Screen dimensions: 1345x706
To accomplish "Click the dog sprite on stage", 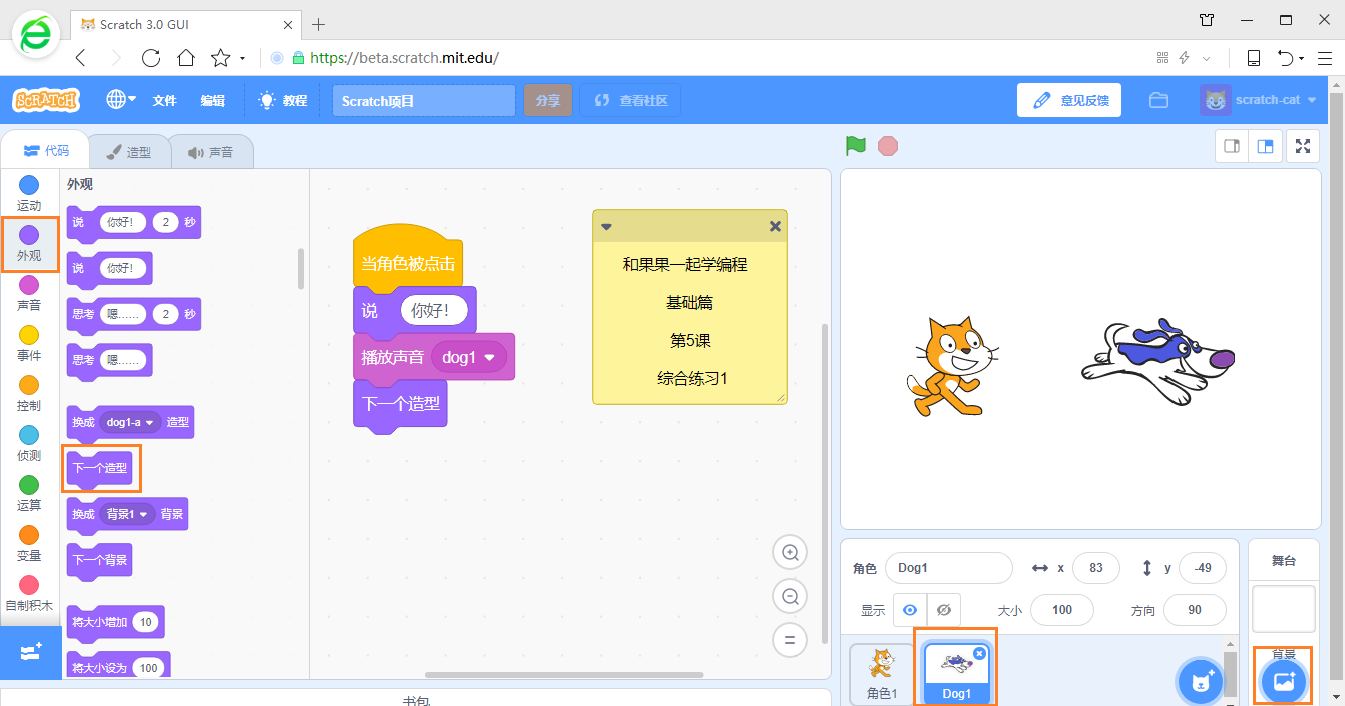I will 1157,362.
